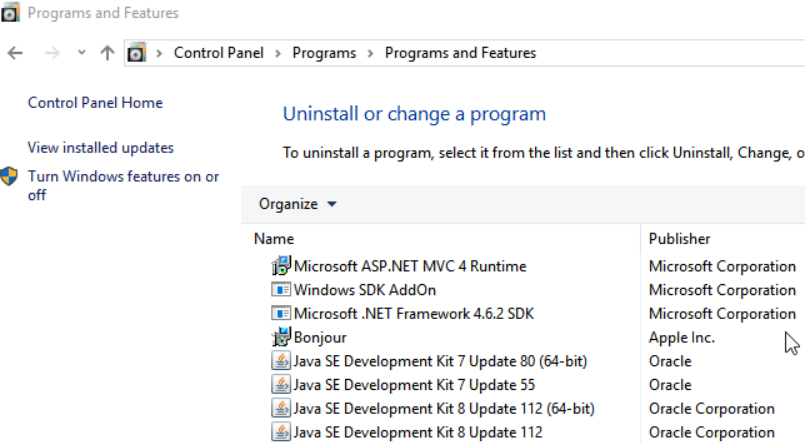
Task: Click the shield icon beside Windows features
Action: pos(9,177)
